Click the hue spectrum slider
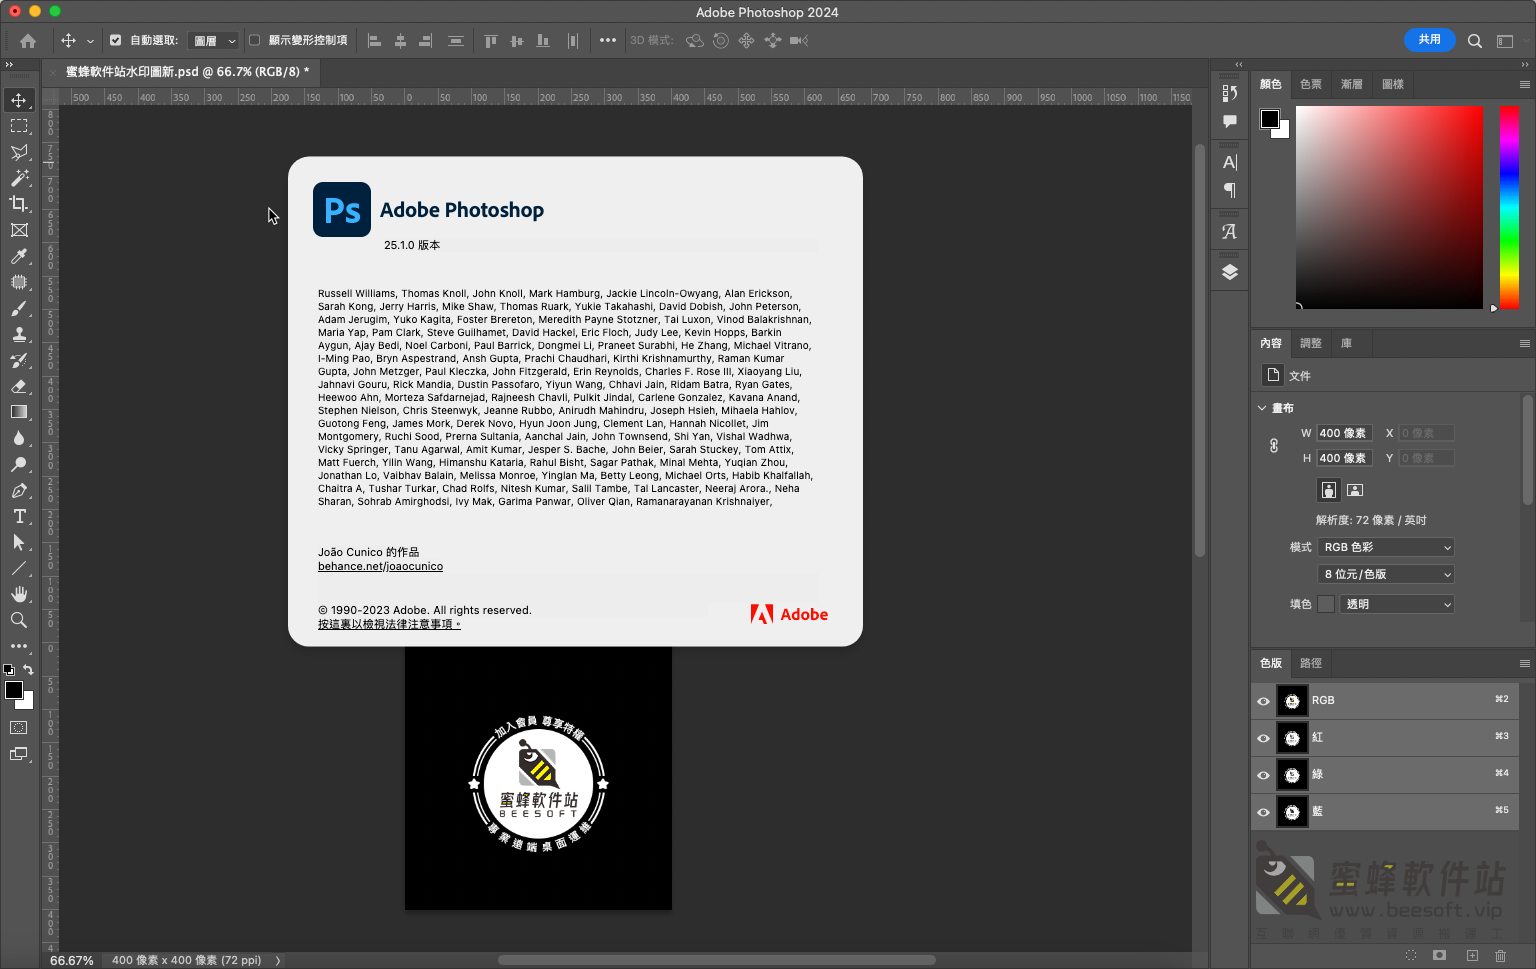 [1509, 207]
